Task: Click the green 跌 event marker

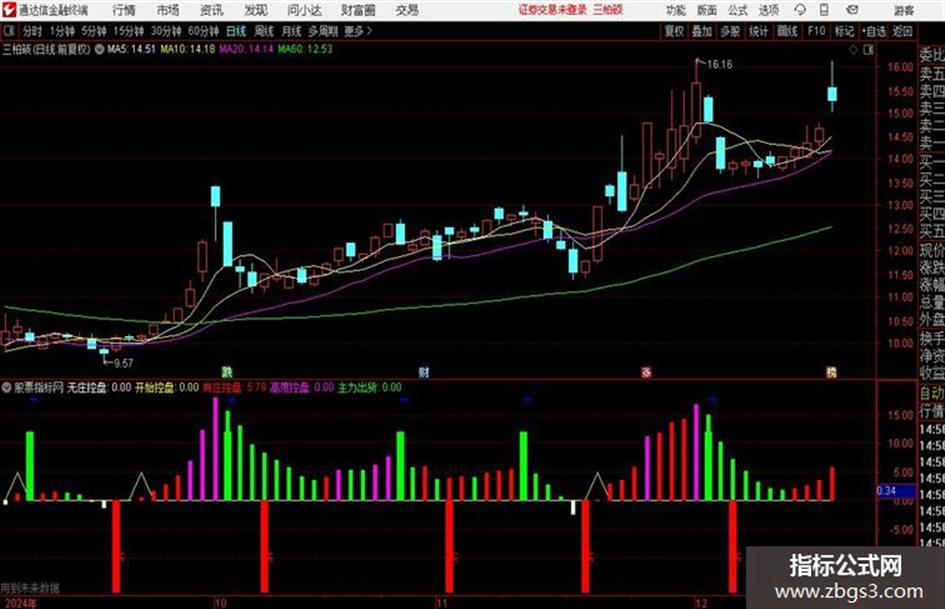Action: (x=227, y=372)
